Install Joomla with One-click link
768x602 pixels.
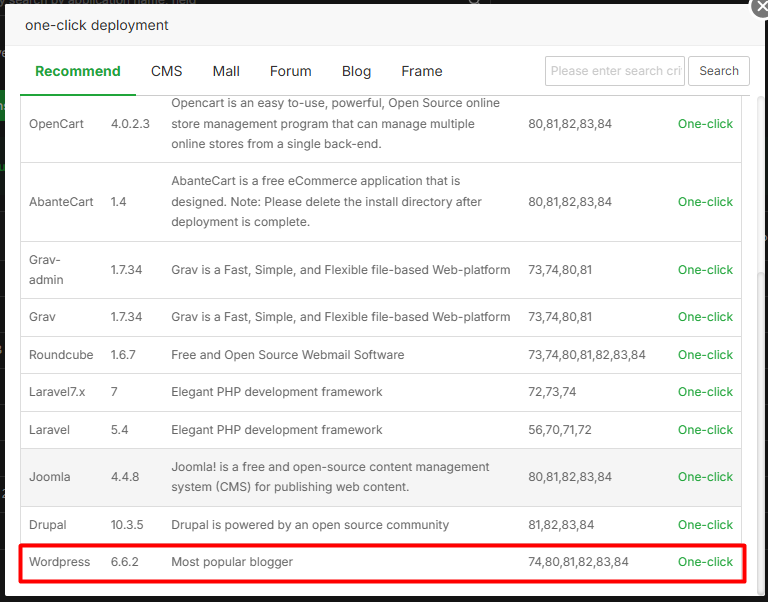[705, 477]
